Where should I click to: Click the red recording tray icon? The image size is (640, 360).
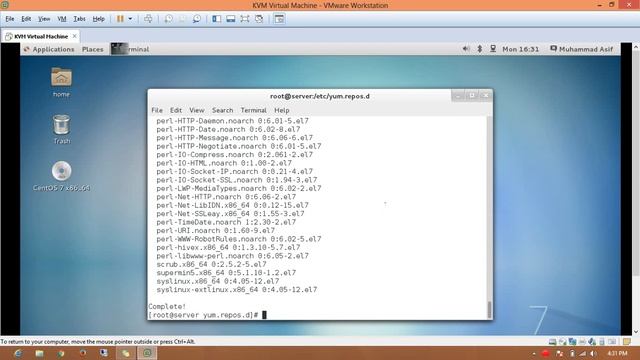coord(546,353)
